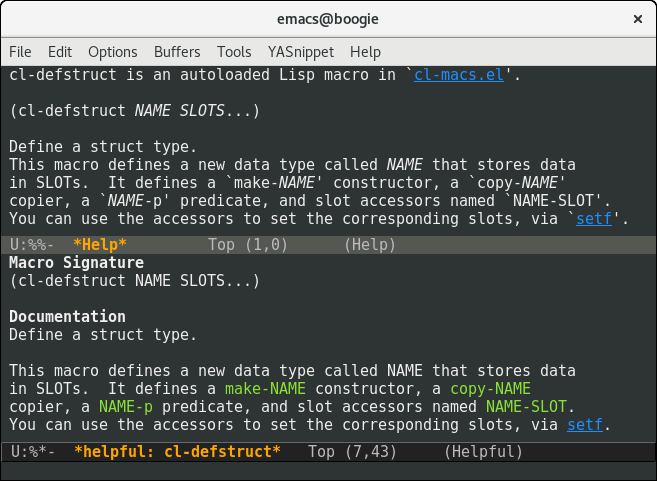The width and height of the screenshot is (657, 481).
Task: Close the emacs window
Action: 638,19
